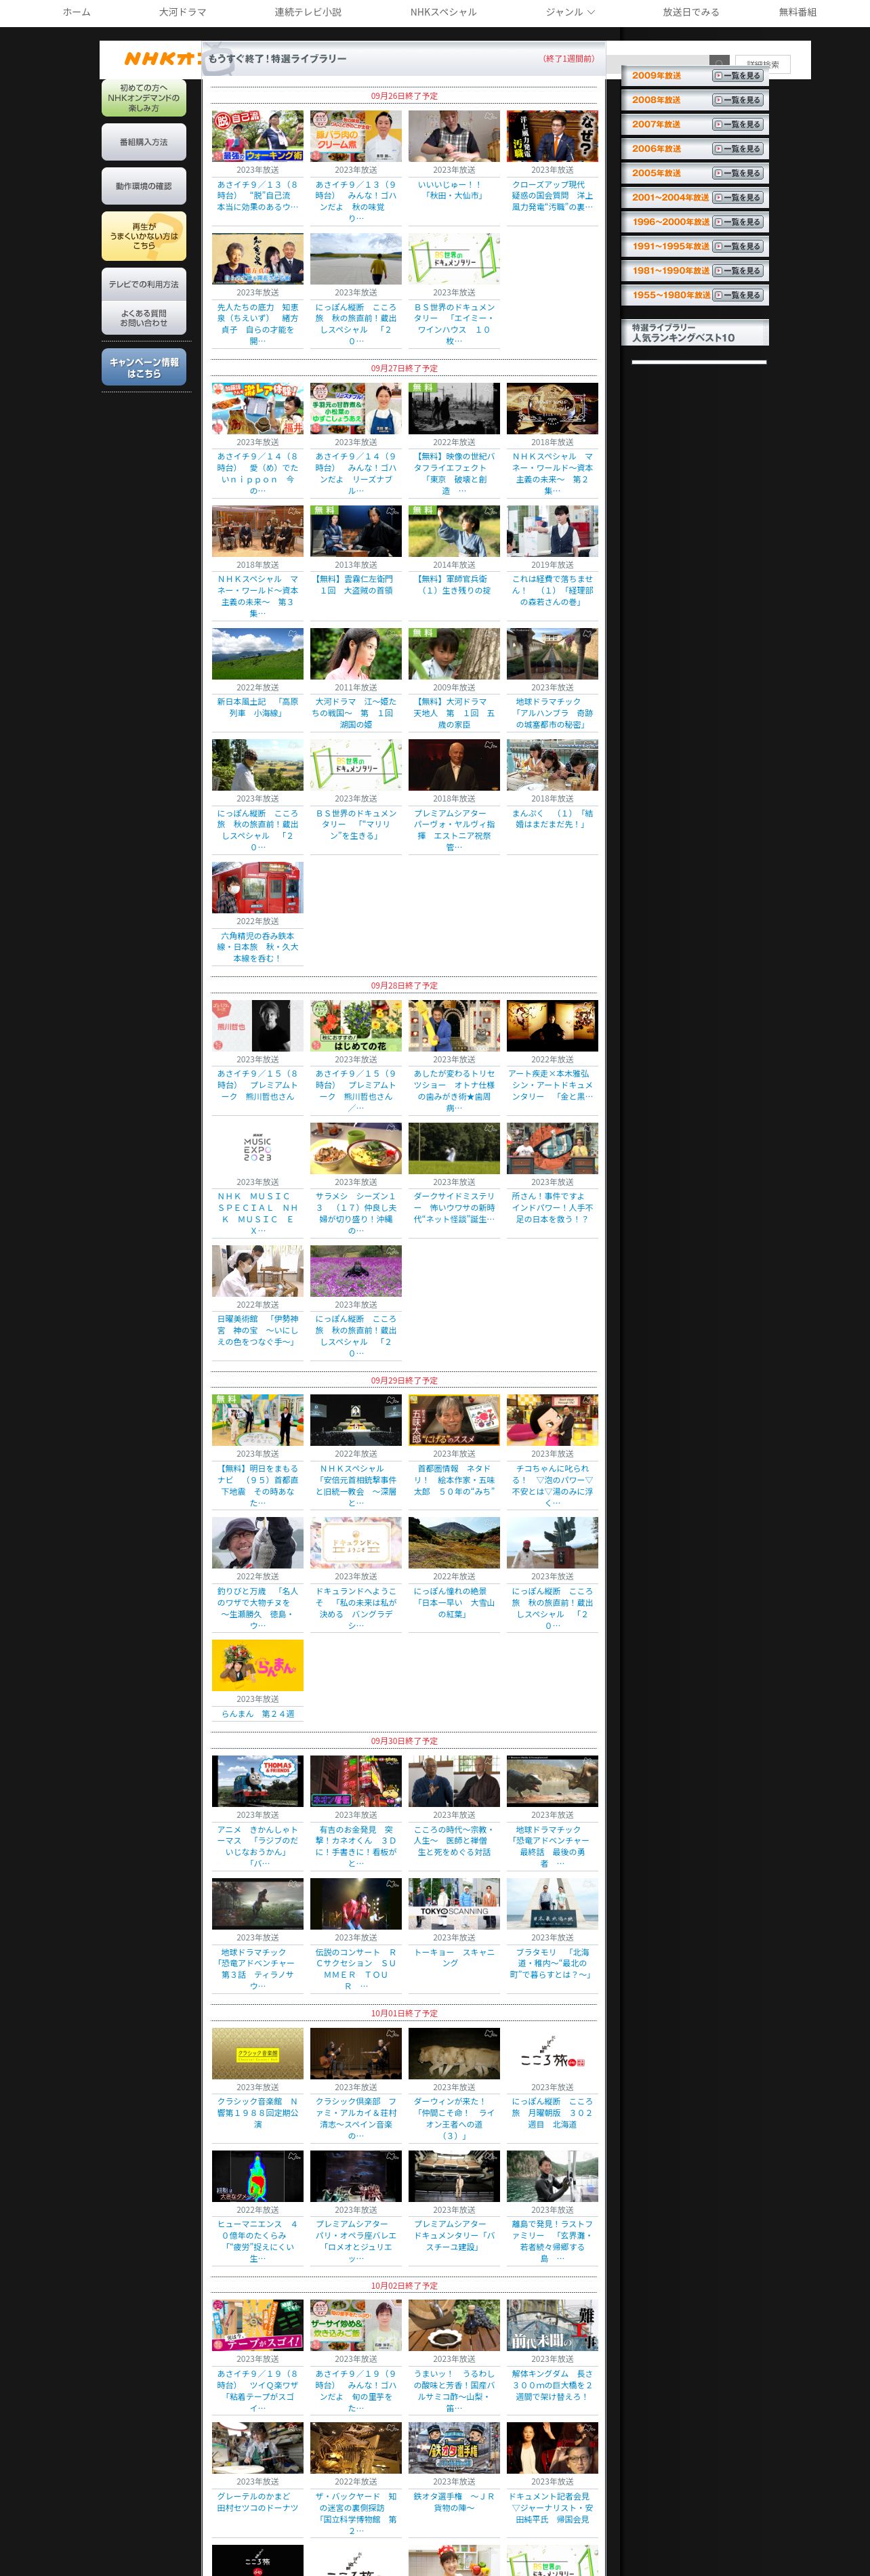
Task: View list for 2006年放送
Action: [738, 149]
